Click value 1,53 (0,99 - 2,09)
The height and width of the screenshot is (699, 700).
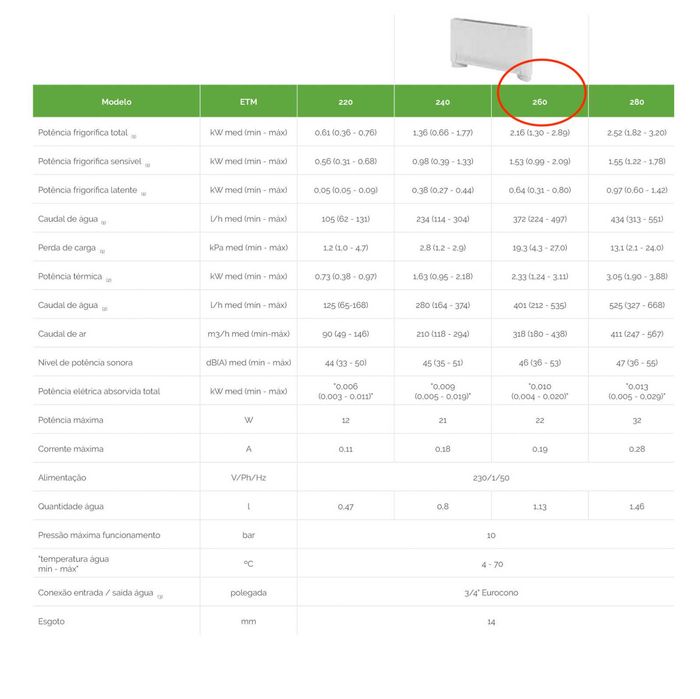540,161
